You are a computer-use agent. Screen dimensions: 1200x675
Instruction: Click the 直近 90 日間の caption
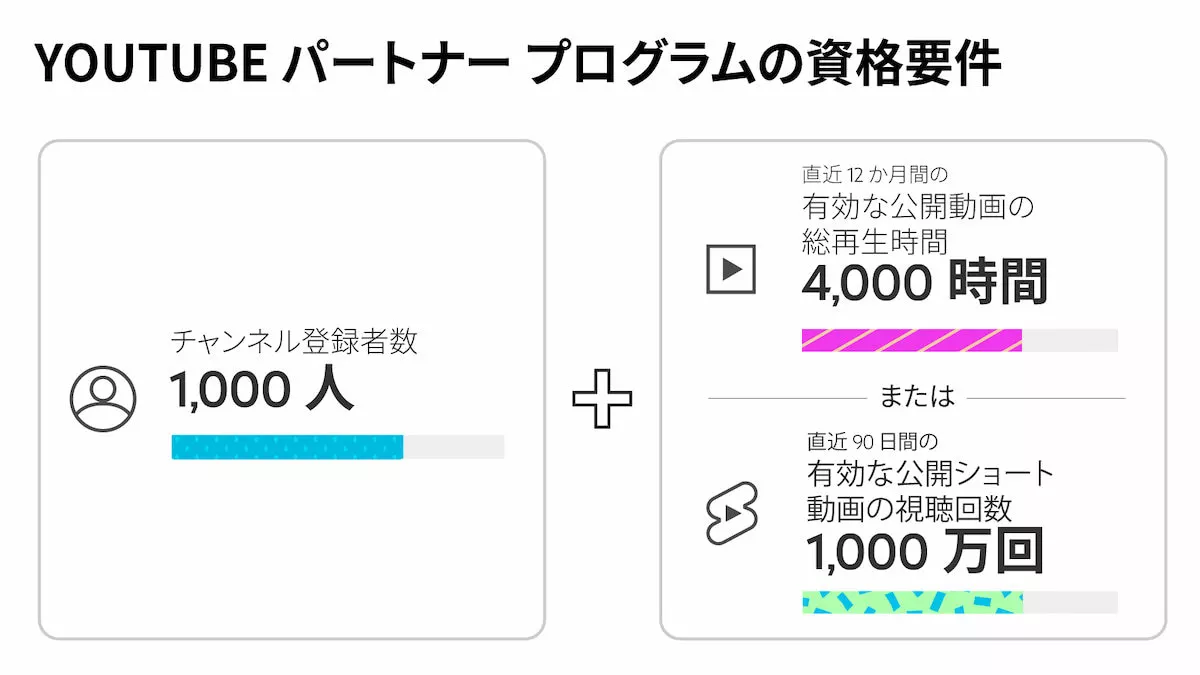[x=872, y=441]
